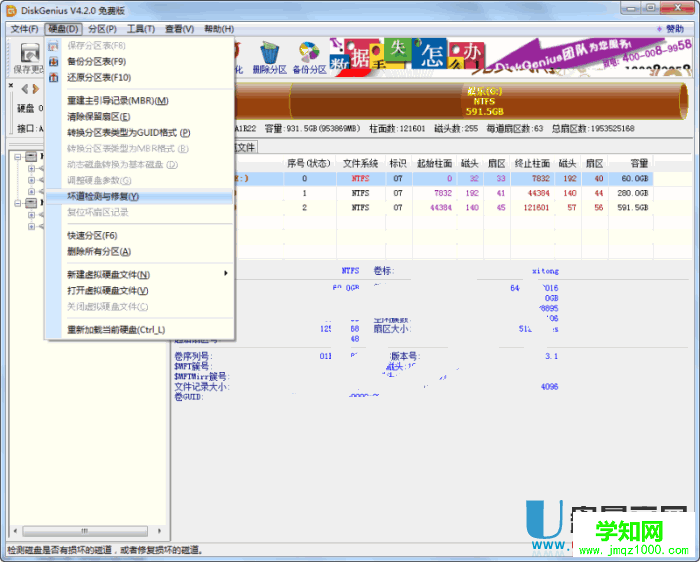
Task: Click the Save Changes toolbar icon
Action: pyautogui.click(x=29, y=54)
